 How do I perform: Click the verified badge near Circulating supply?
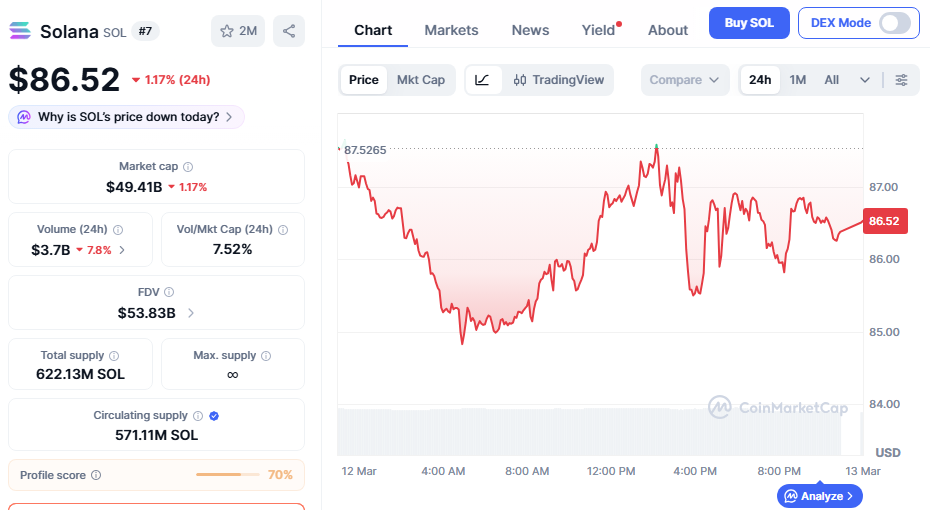point(214,416)
